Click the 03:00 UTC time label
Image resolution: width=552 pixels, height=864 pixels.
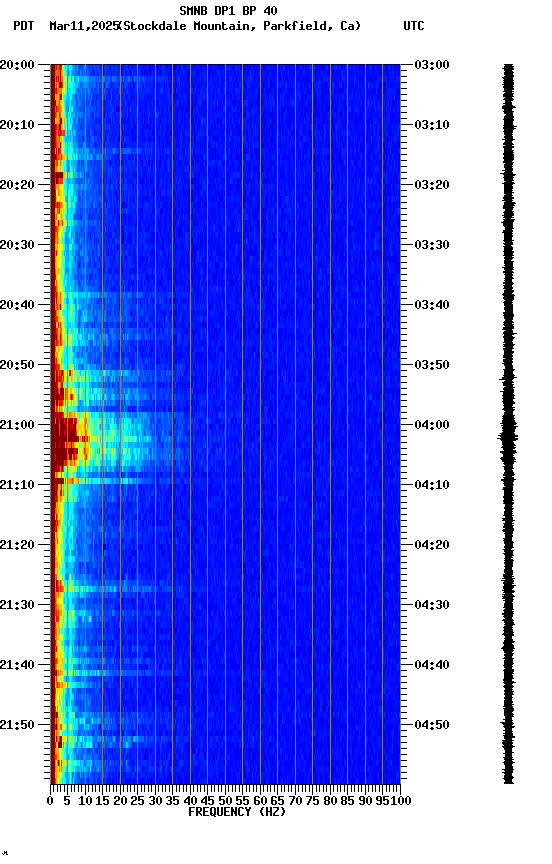432,65
